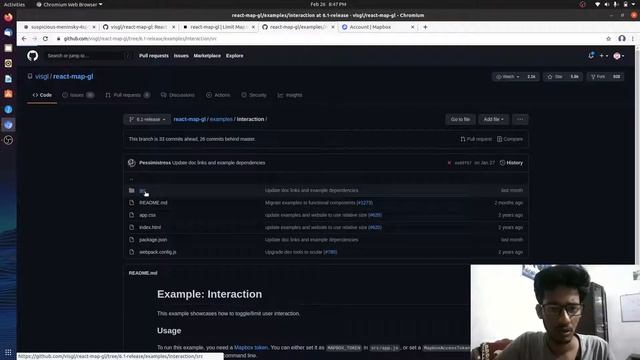Open Ubuntu Software dock icon
This screenshot has width=640, height=360.
(x=8, y=94)
